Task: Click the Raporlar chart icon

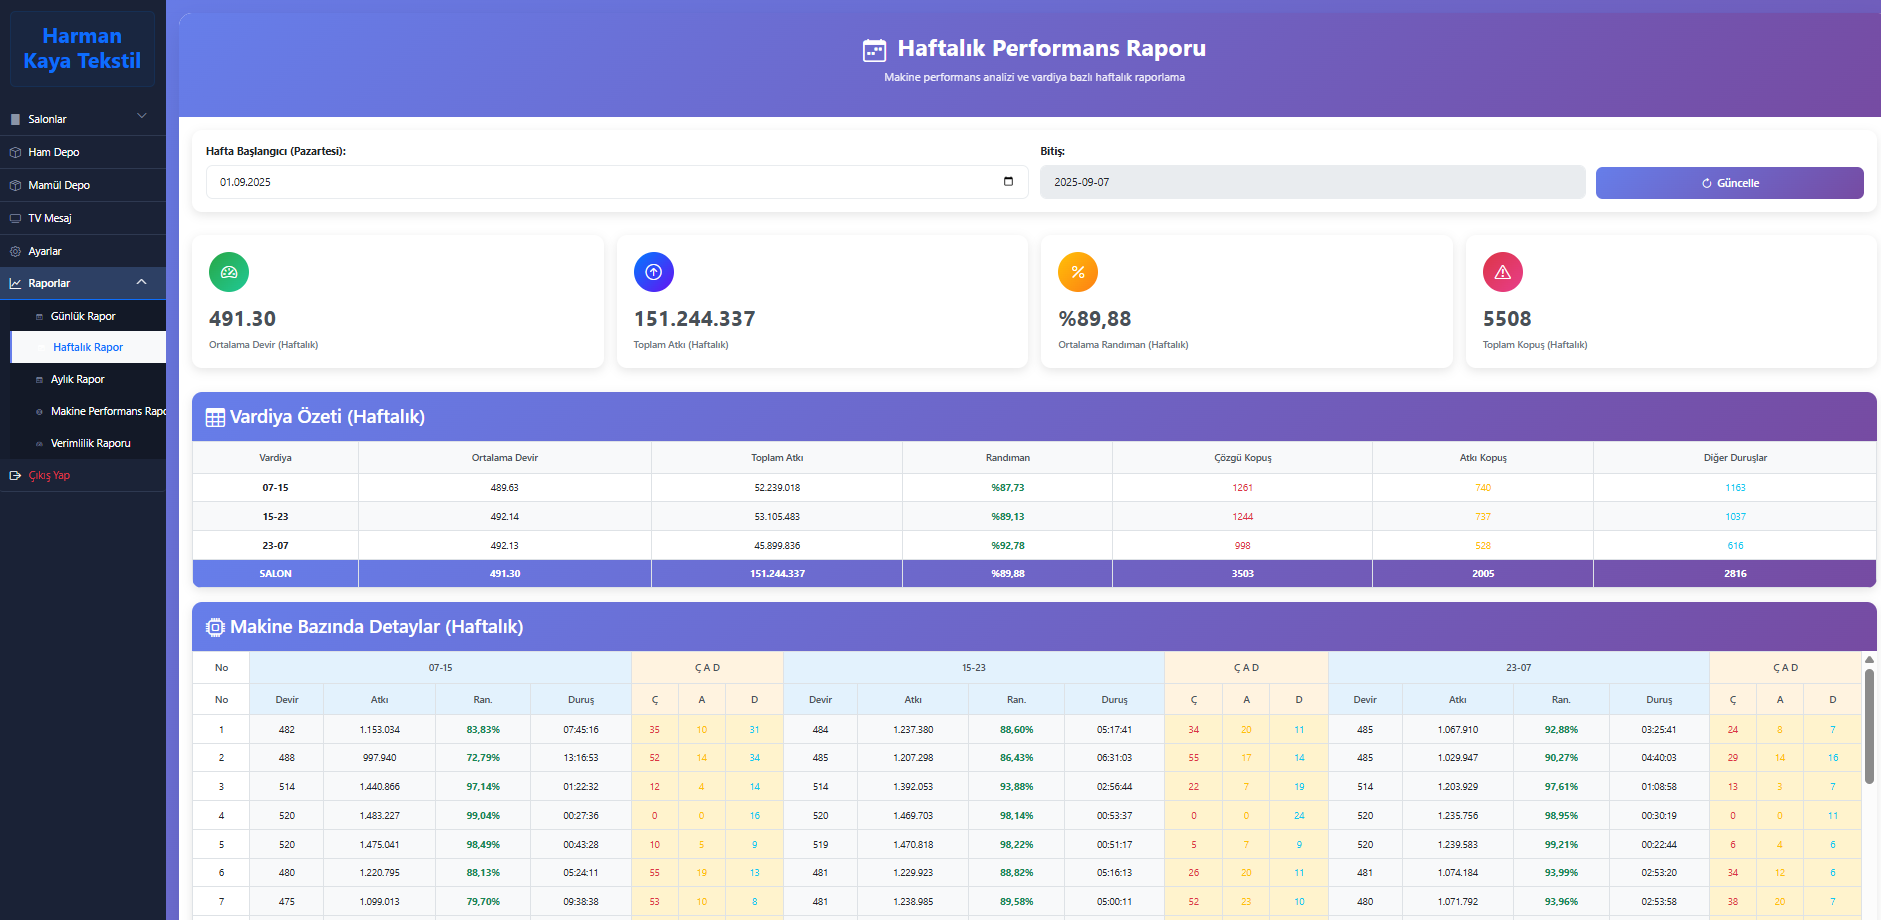Action: pyautogui.click(x=15, y=283)
